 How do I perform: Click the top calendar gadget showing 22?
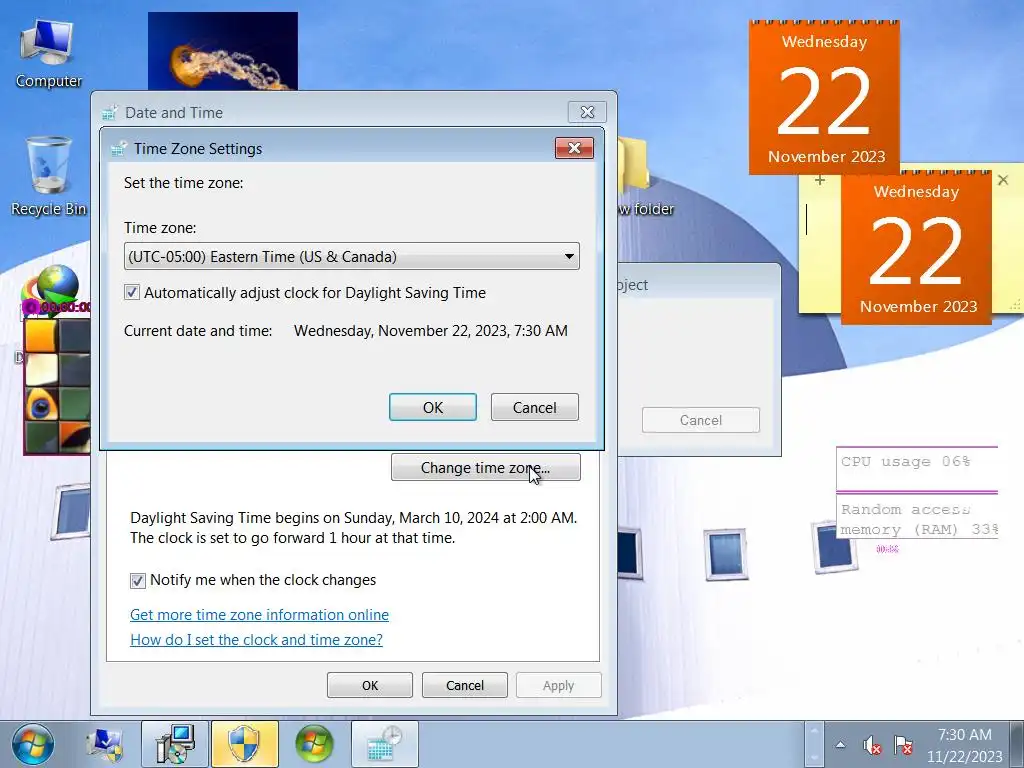824,97
